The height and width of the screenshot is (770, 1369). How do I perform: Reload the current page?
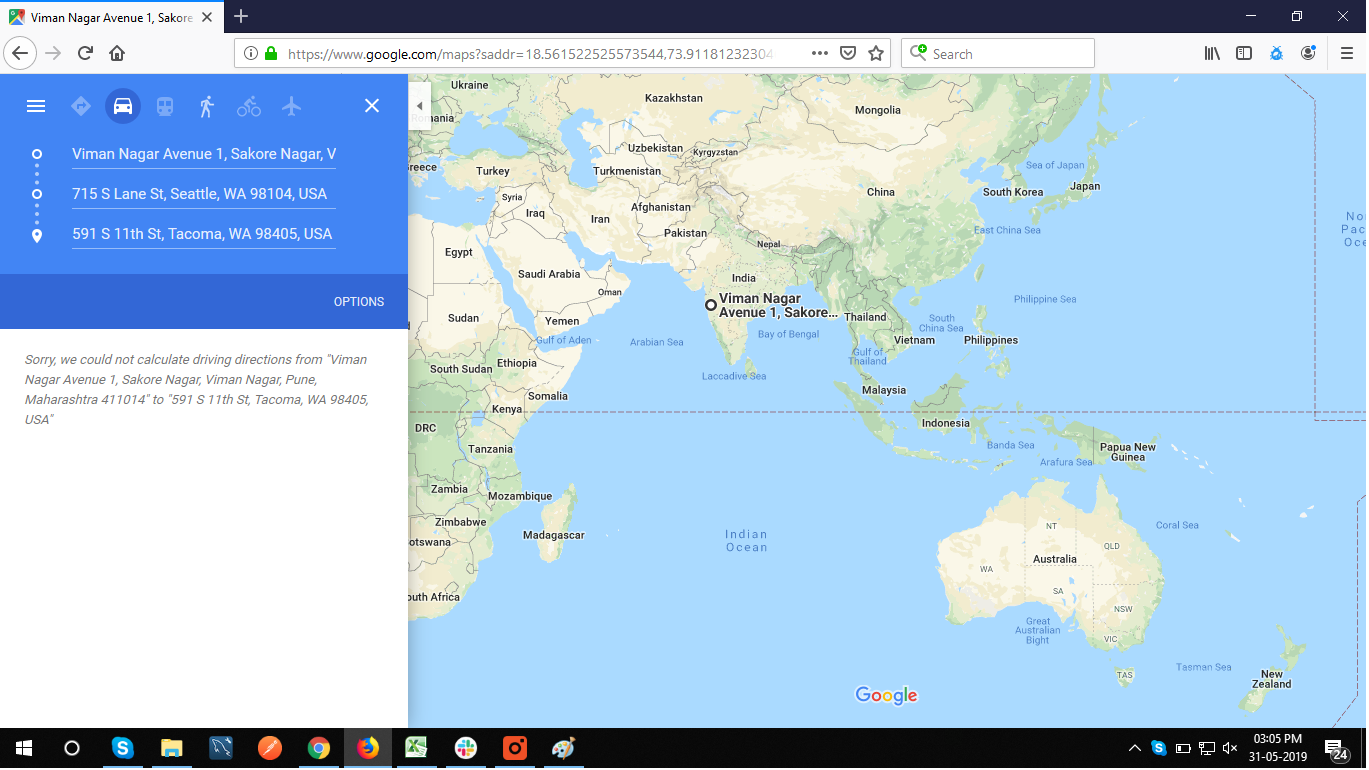[x=85, y=53]
